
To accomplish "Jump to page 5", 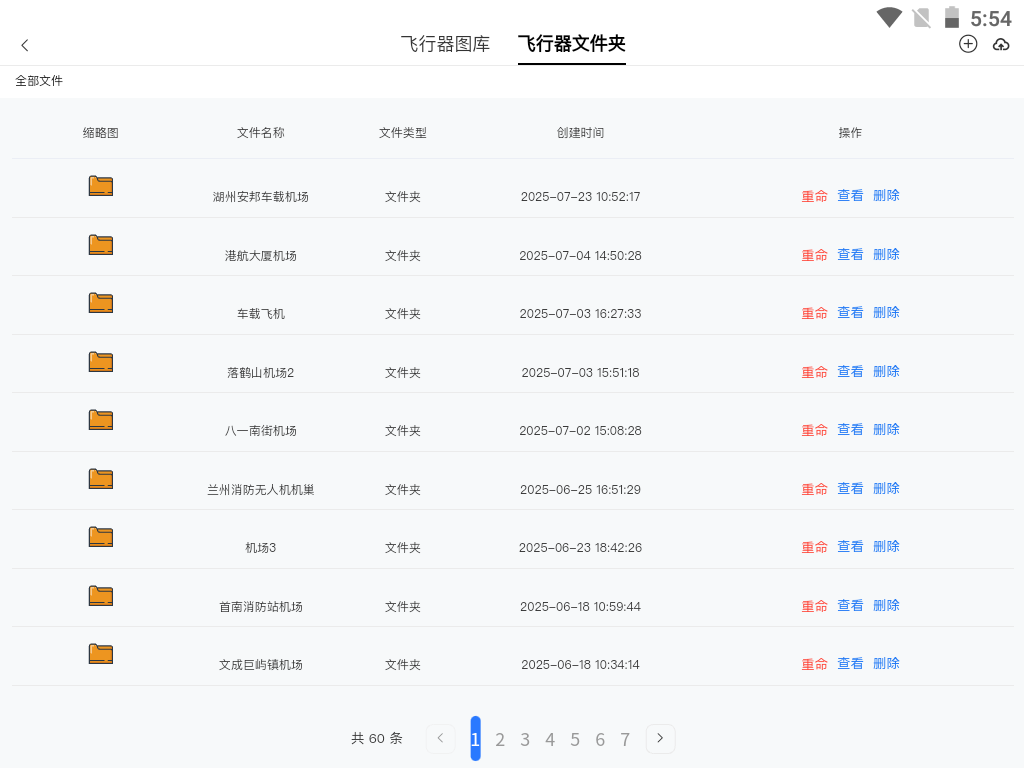I will (575, 739).
